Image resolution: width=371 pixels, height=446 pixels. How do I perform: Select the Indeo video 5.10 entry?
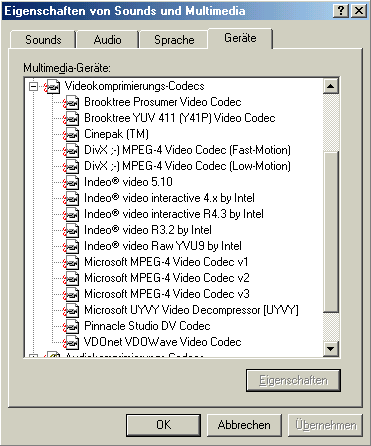coord(128,182)
